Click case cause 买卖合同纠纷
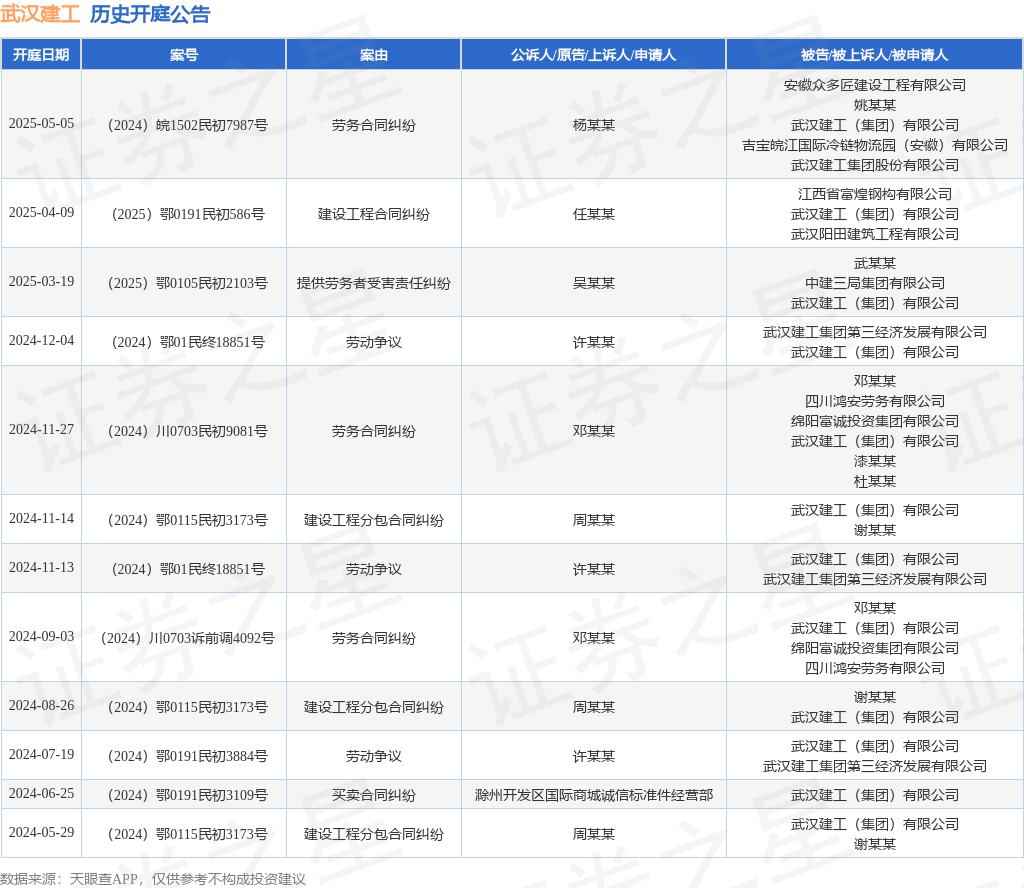Image resolution: width=1024 pixels, height=888 pixels. 374,795
